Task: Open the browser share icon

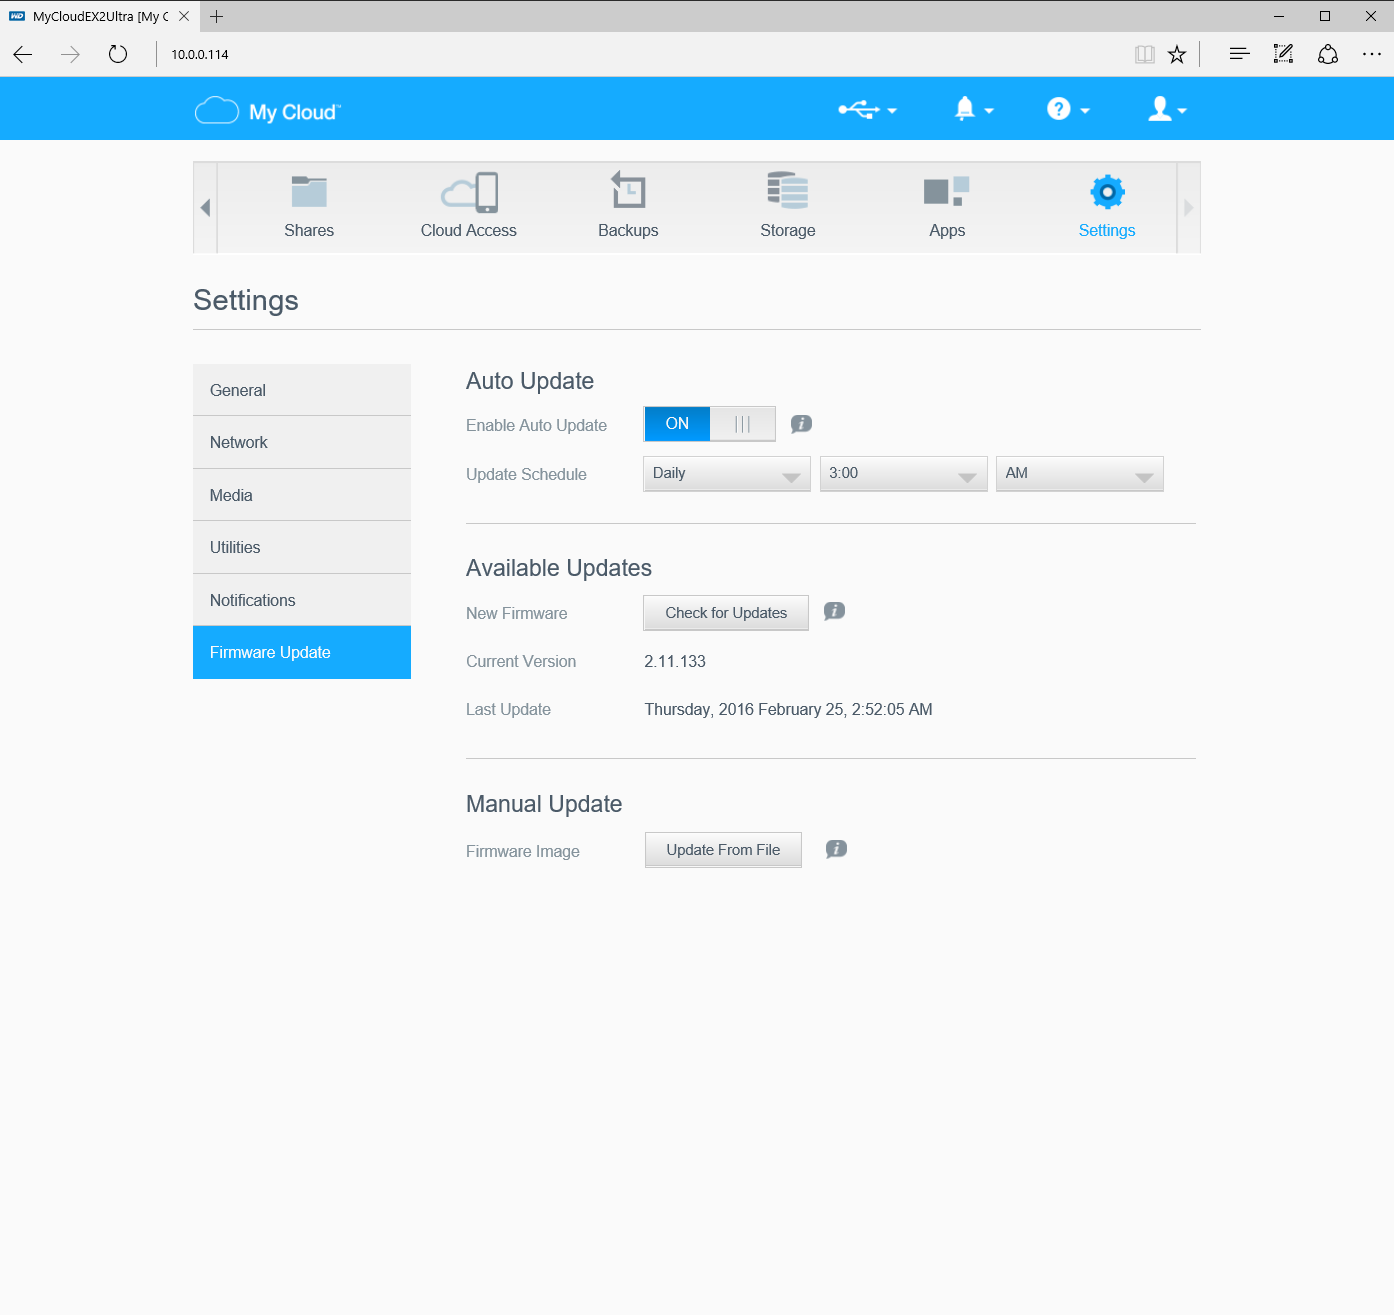Action: pos(1328,54)
